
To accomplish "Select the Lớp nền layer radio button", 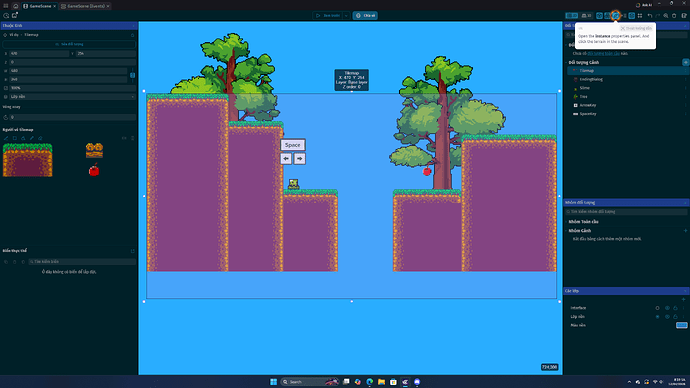I will [657, 317].
